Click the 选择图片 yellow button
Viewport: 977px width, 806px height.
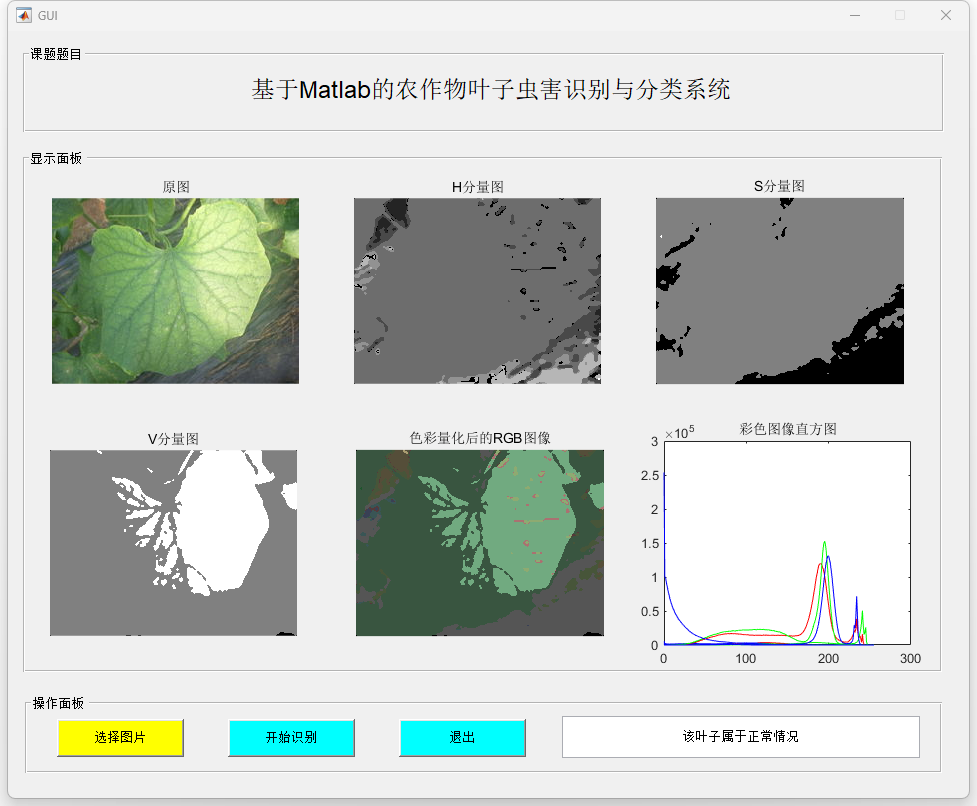click(120, 737)
